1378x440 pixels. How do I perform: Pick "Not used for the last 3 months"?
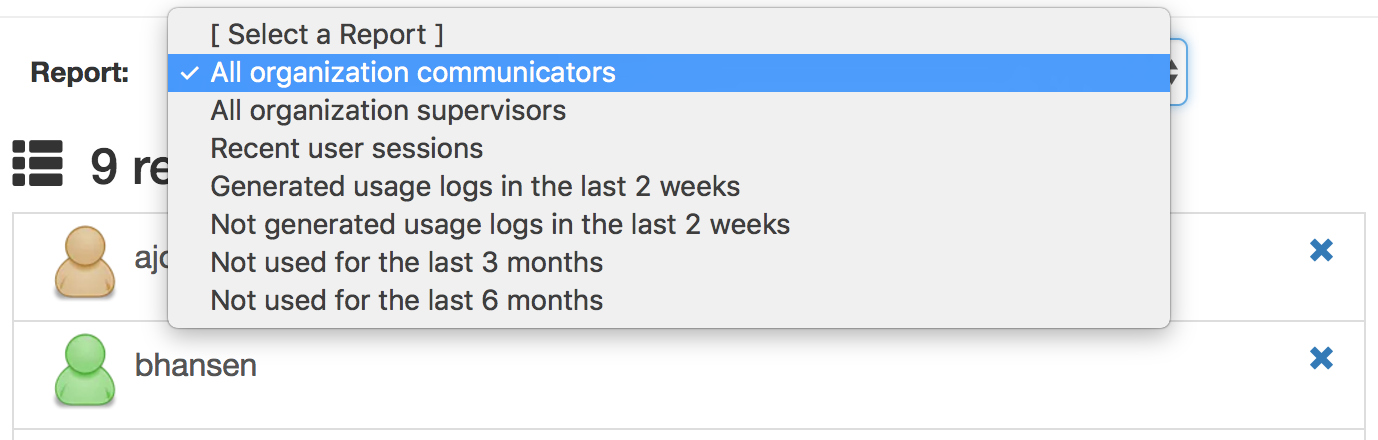pos(406,262)
